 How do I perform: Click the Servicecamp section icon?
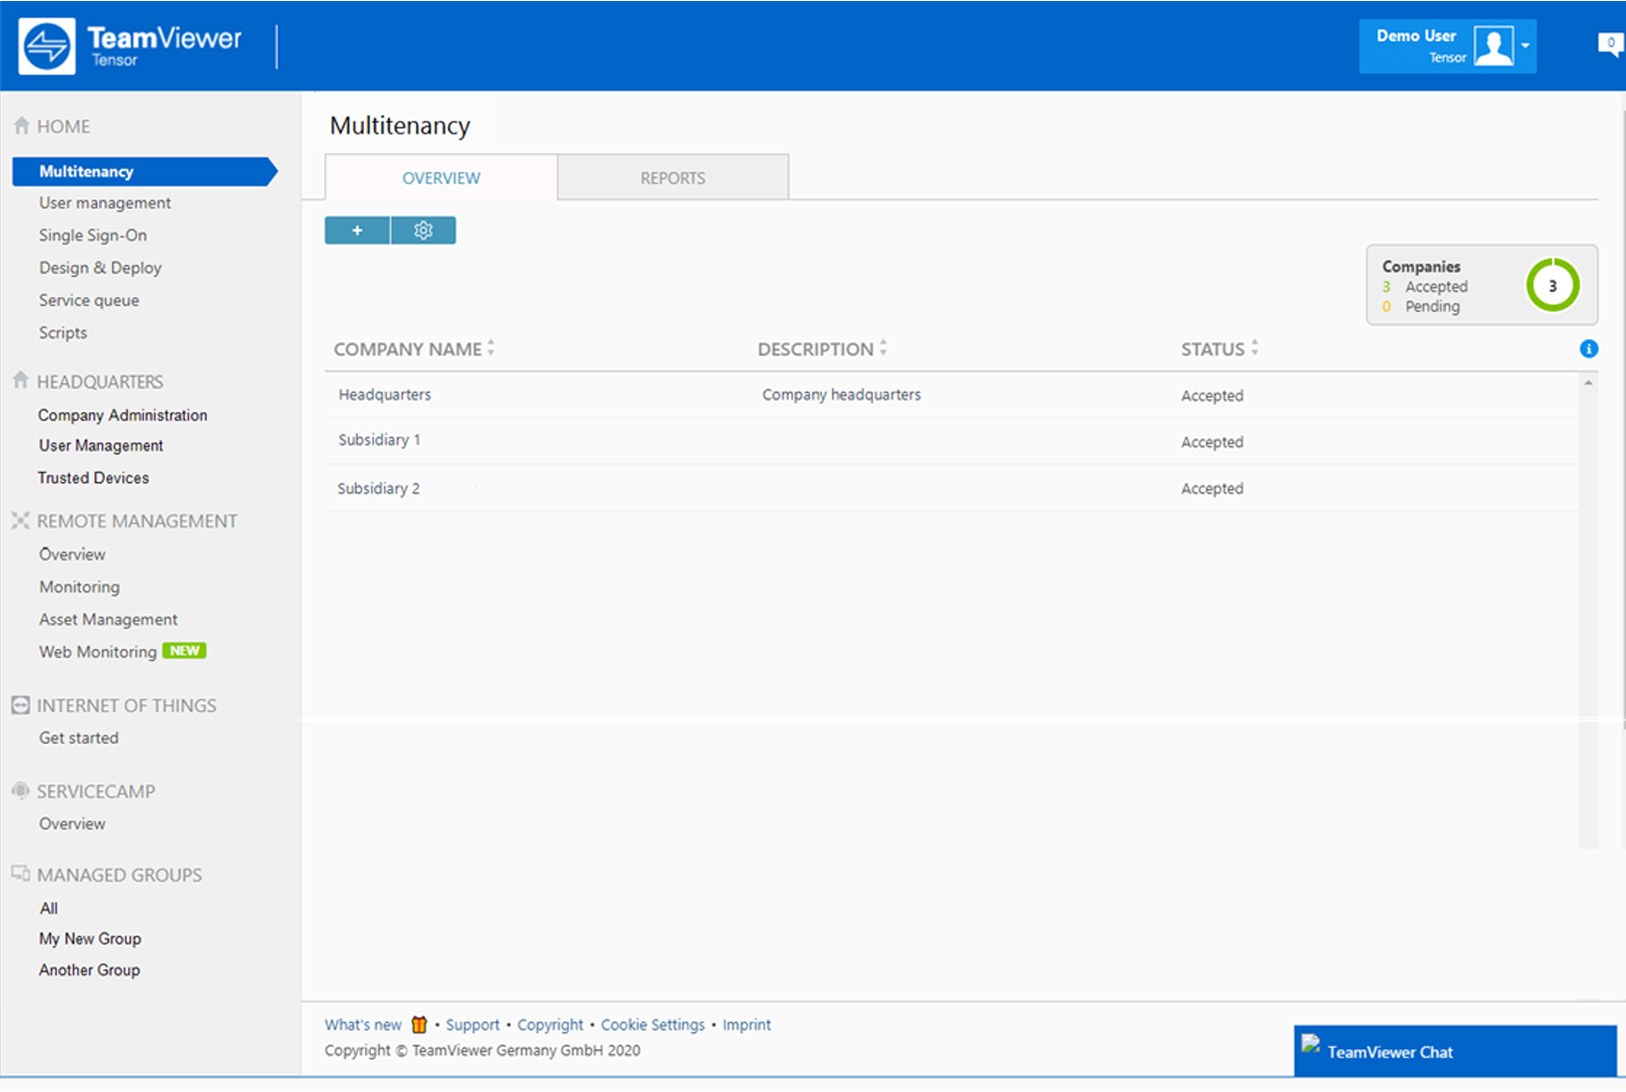20,790
